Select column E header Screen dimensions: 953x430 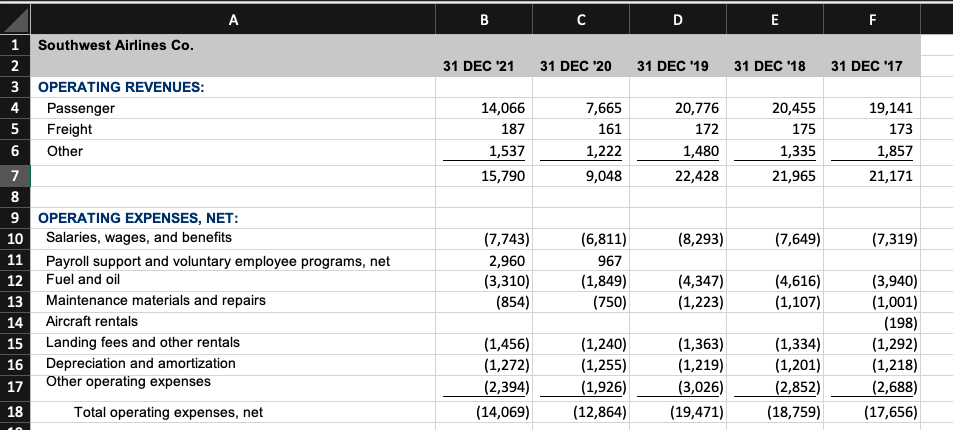tap(775, 19)
